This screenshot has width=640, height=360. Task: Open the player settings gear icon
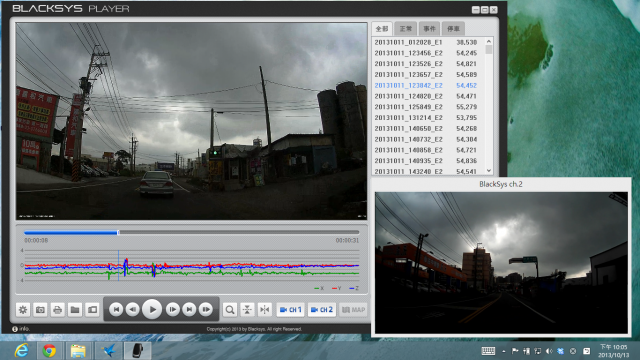[23, 310]
